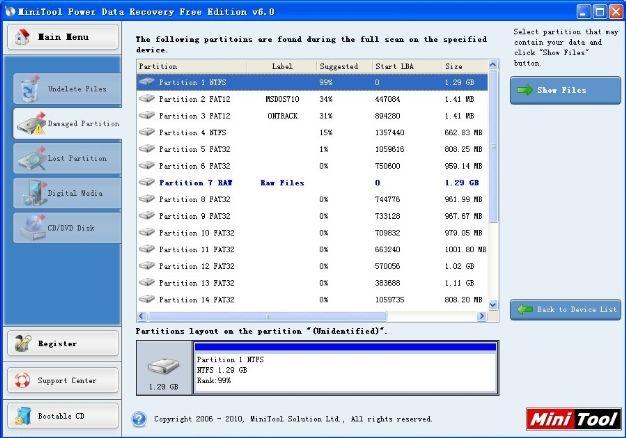
Task: Click the Partition 14 FAT32 text
Action: pyautogui.click(x=196, y=299)
